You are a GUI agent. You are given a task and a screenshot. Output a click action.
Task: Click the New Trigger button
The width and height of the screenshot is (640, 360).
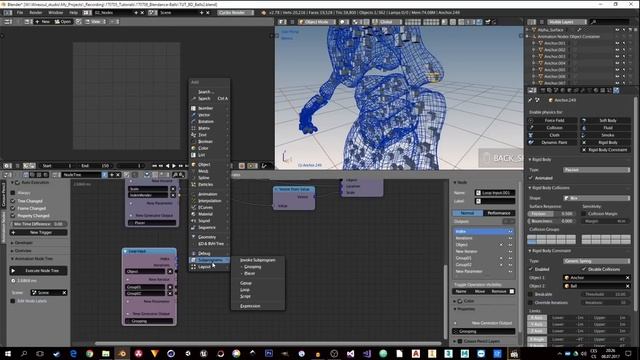(38, 232)
